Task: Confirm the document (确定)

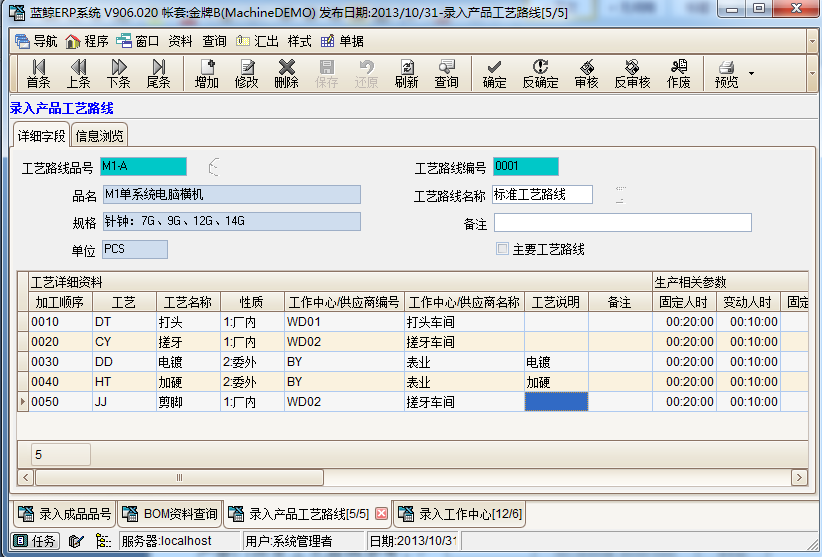Action: pos(494,74)
